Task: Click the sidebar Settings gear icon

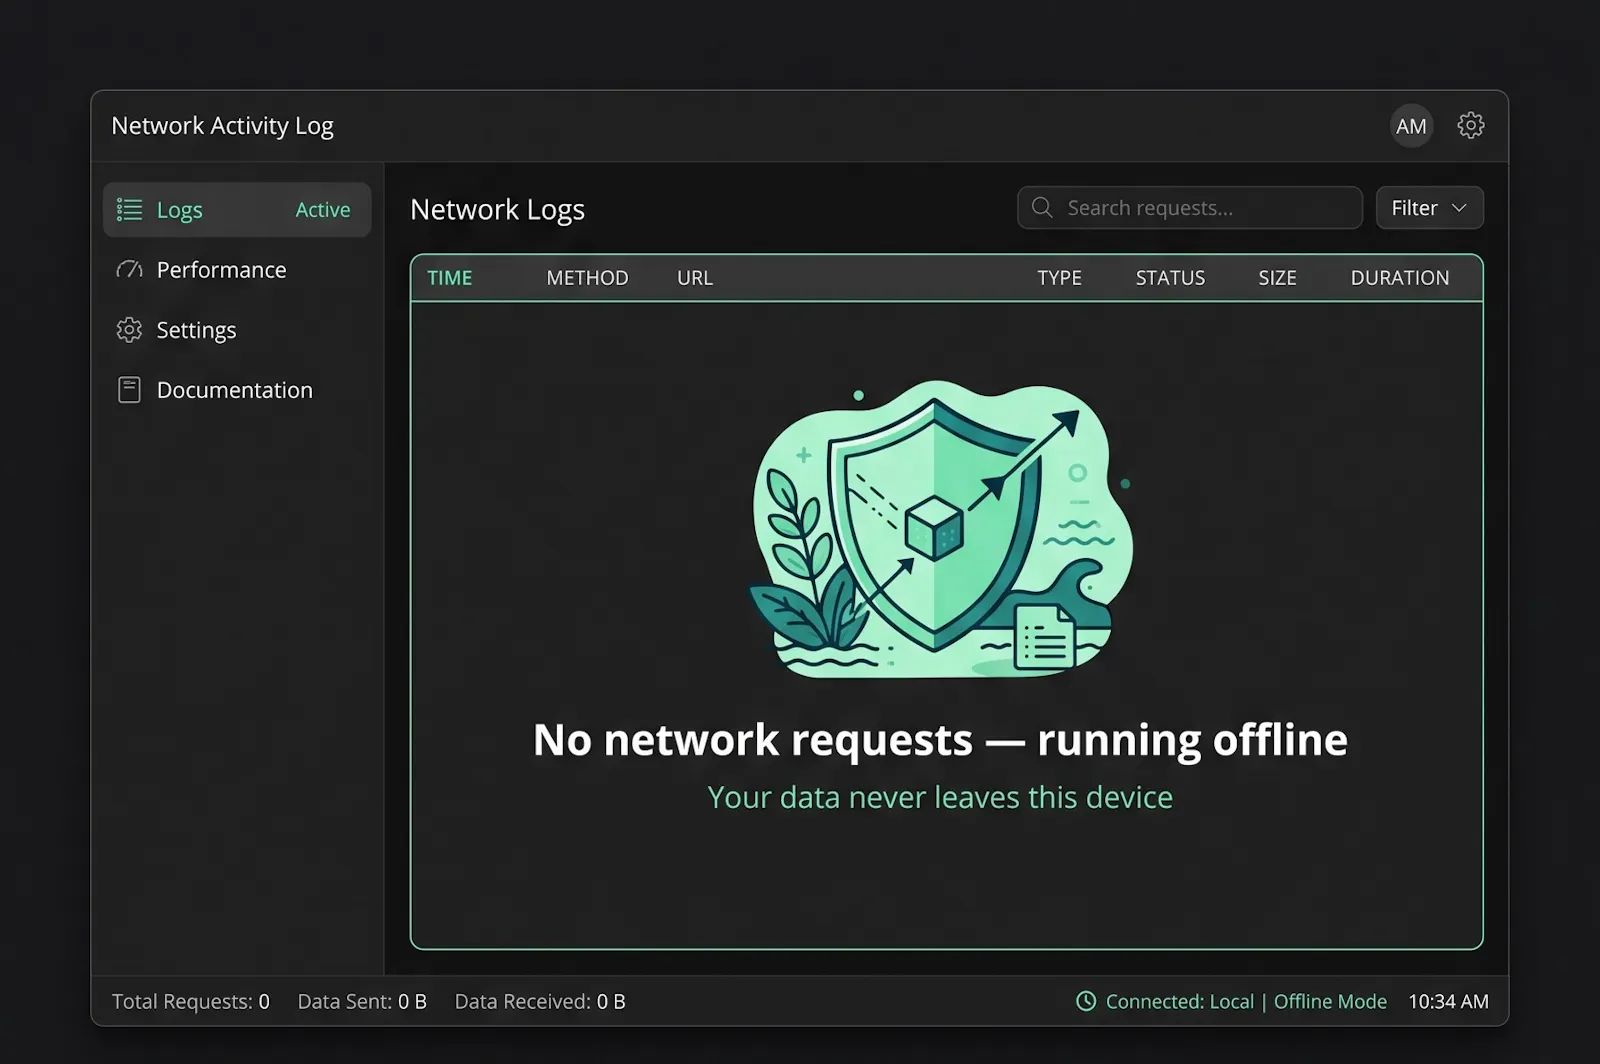Action: (x=129, y=330)
